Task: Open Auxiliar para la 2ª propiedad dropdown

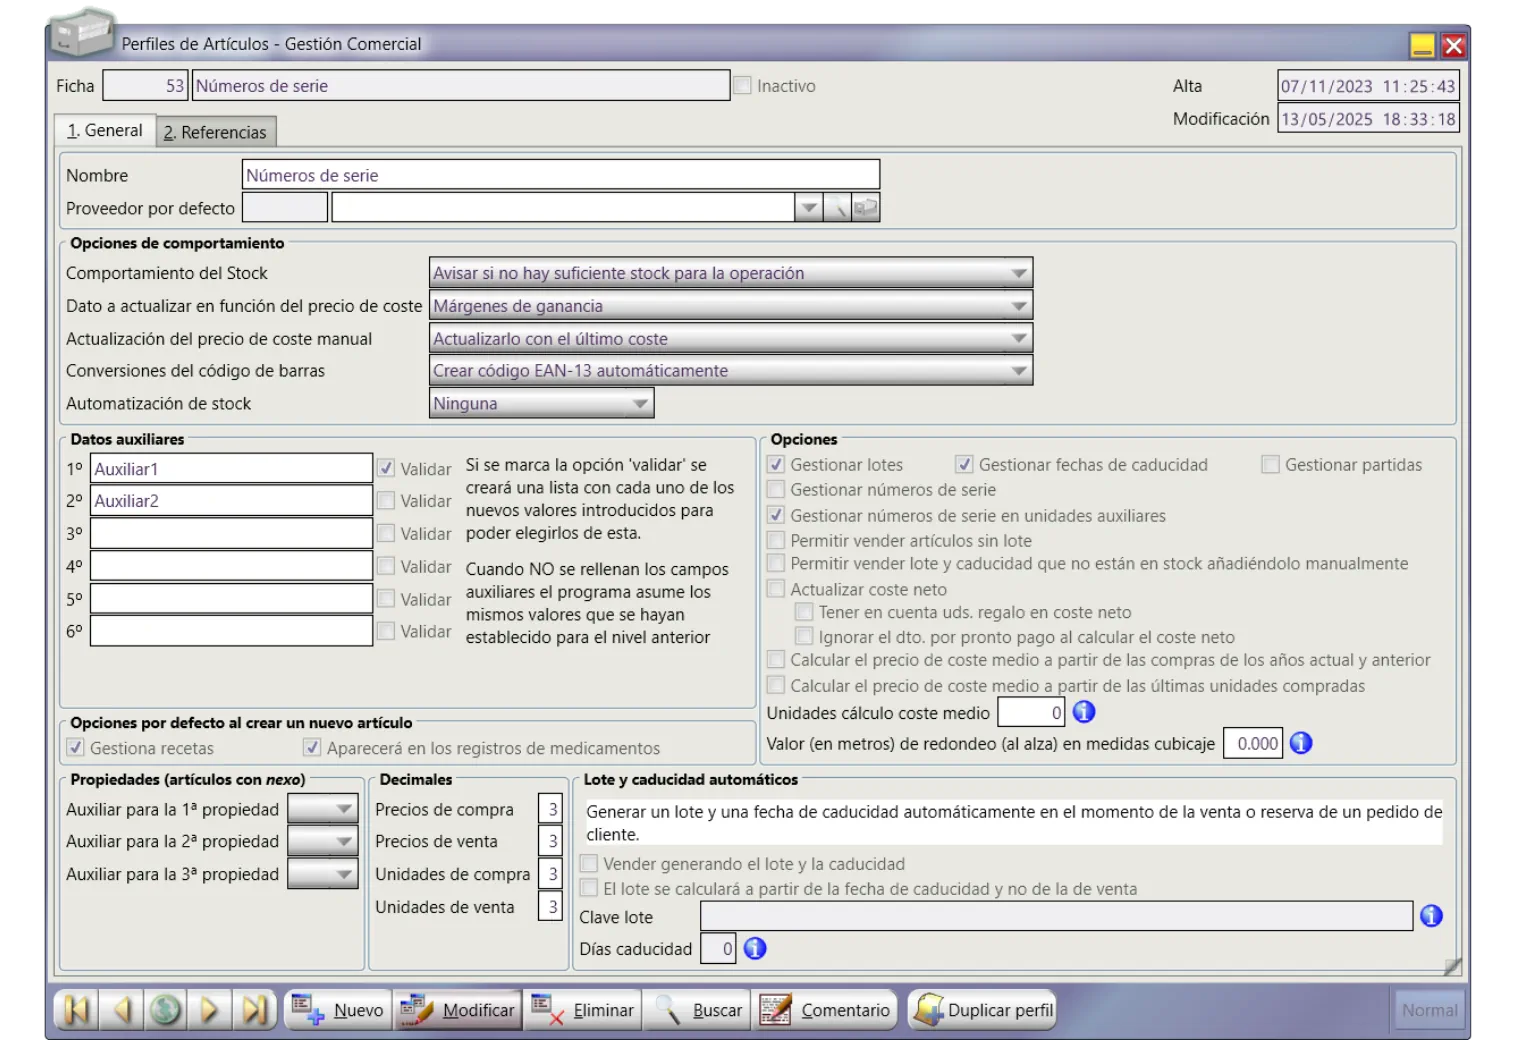Action: coord(322,841)
